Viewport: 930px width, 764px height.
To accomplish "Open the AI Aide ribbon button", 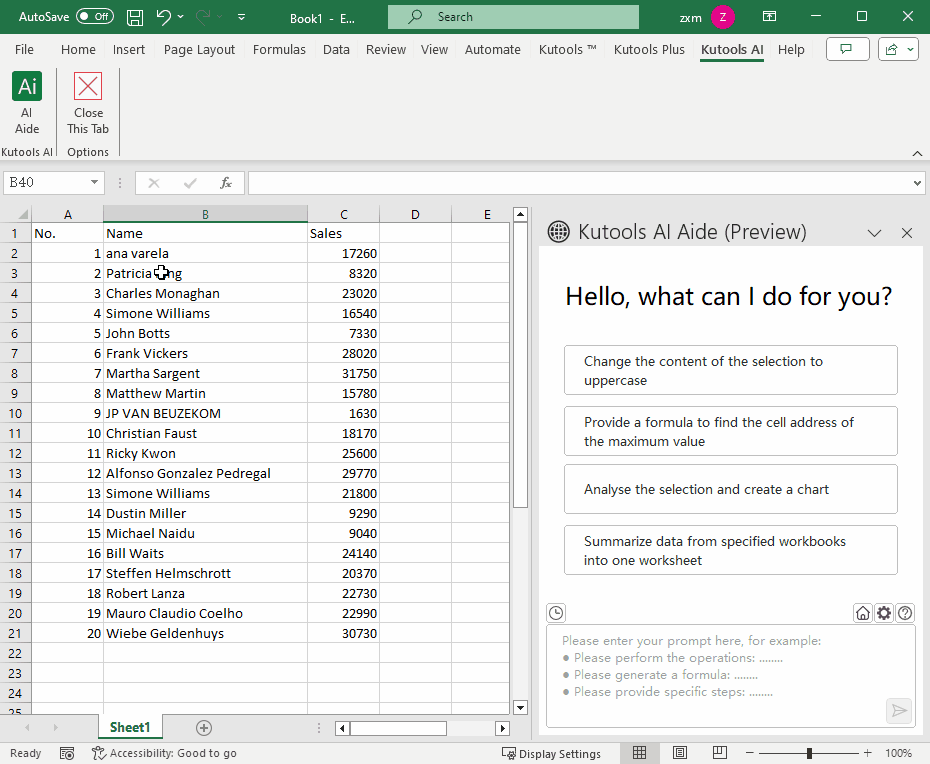I will point(27,103).
